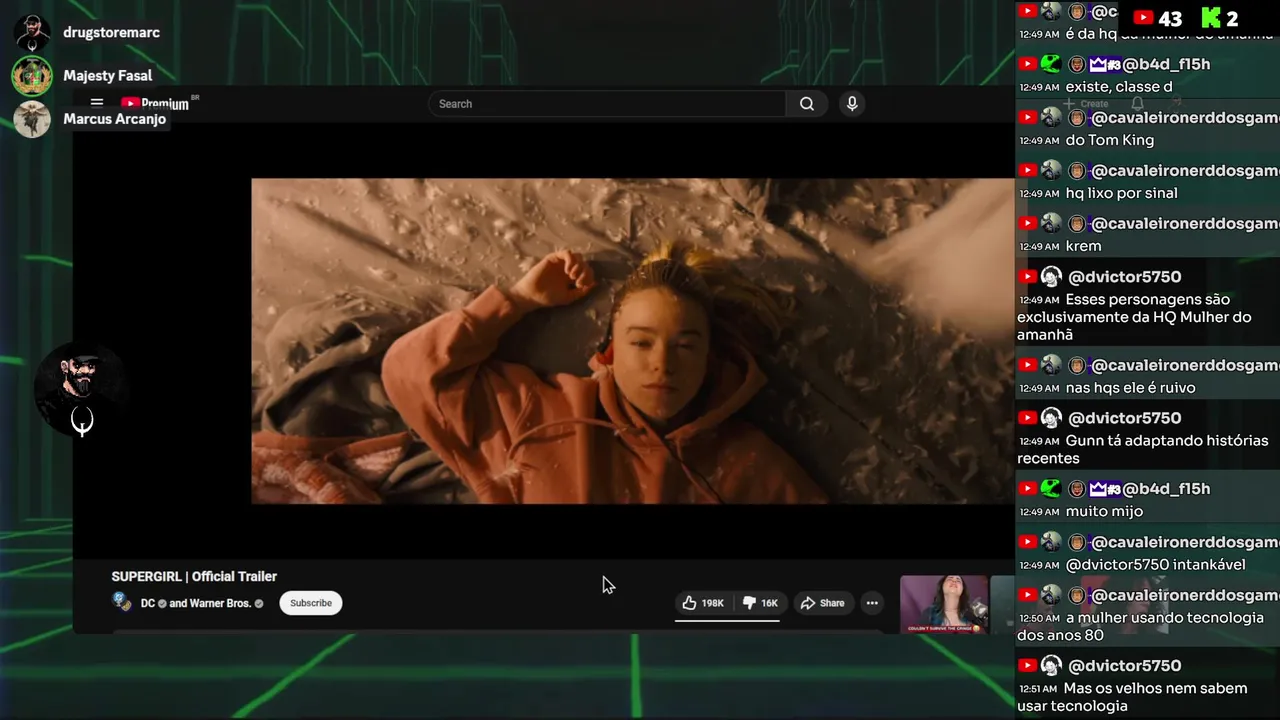
Task: Like the video with 198K thumbs up
Action: click(x=703, y=603)
